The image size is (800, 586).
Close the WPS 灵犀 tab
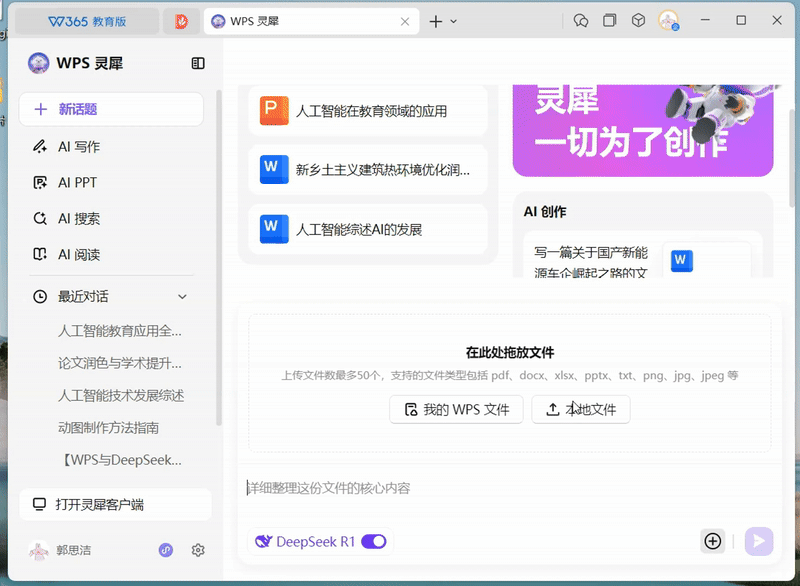click(405, 21)
